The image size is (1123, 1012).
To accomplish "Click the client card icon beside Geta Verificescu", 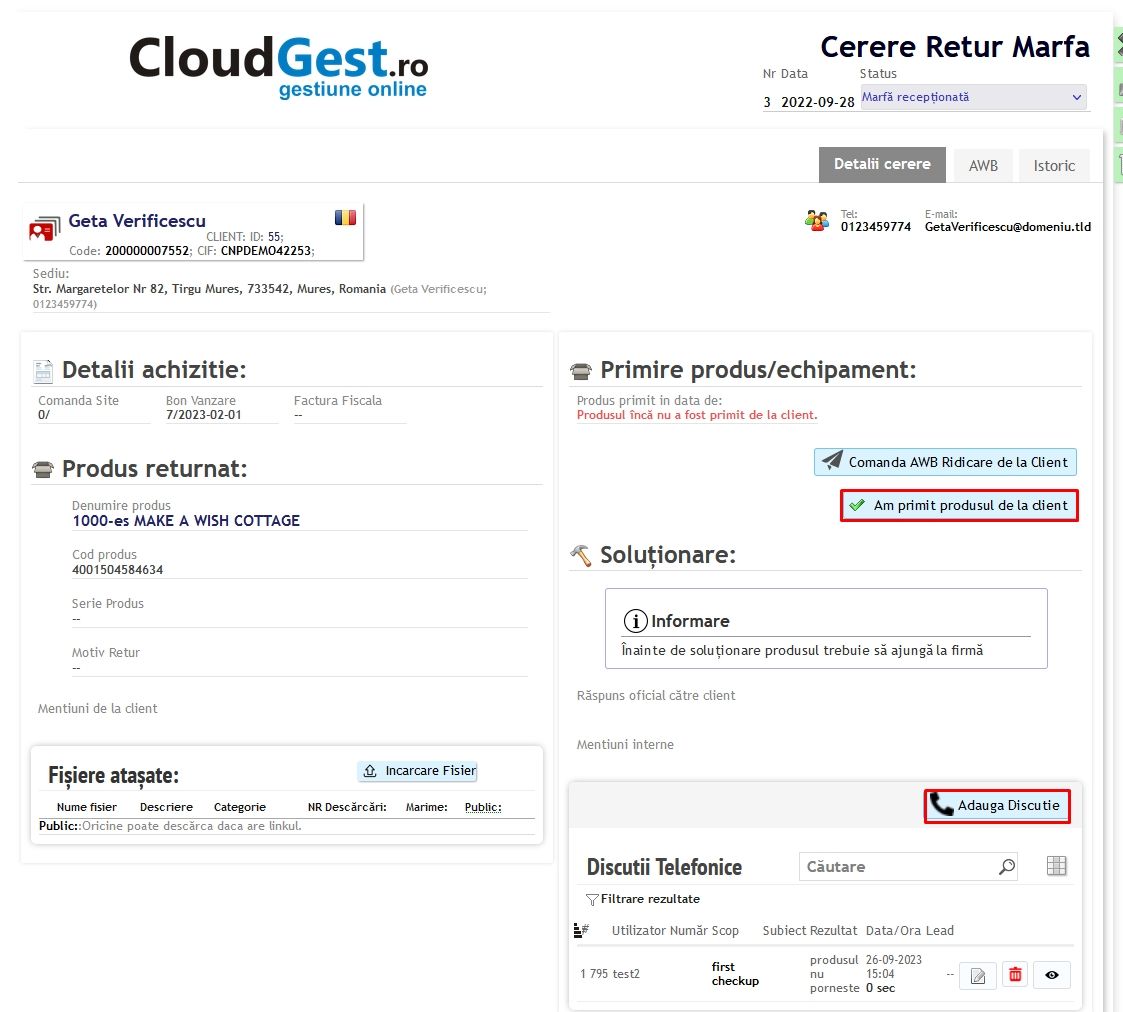I will click(44, 228).
